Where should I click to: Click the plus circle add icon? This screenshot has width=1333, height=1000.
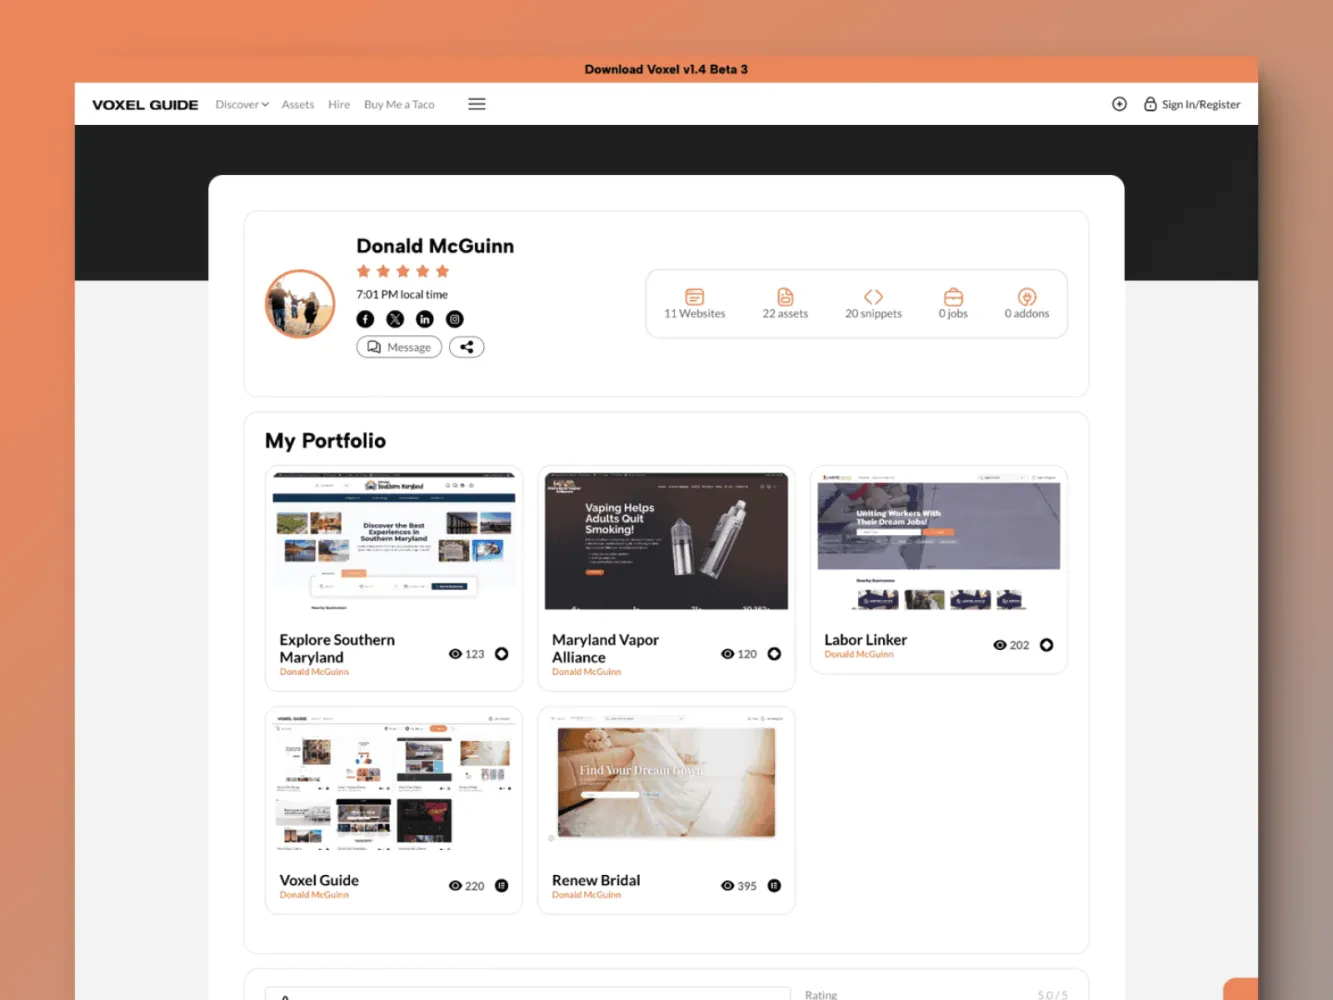pos(1120,104)
